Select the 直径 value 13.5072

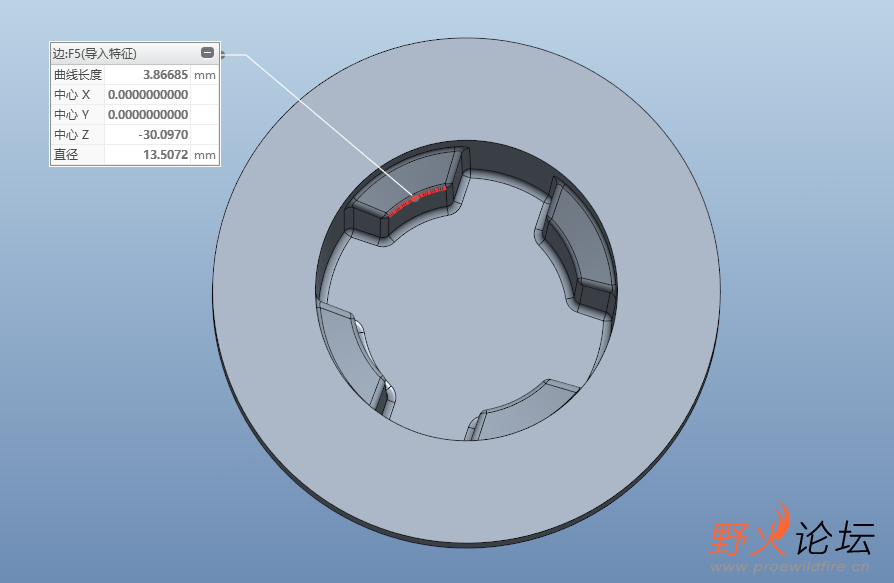click(165, 154)
